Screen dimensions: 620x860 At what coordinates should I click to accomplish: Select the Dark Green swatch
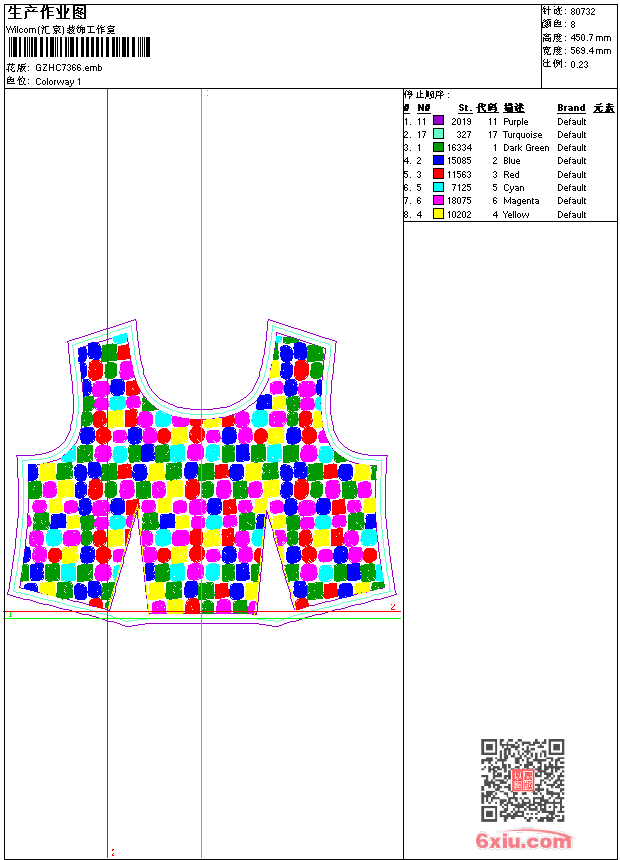pyautogui.click(x=438, y=147)
